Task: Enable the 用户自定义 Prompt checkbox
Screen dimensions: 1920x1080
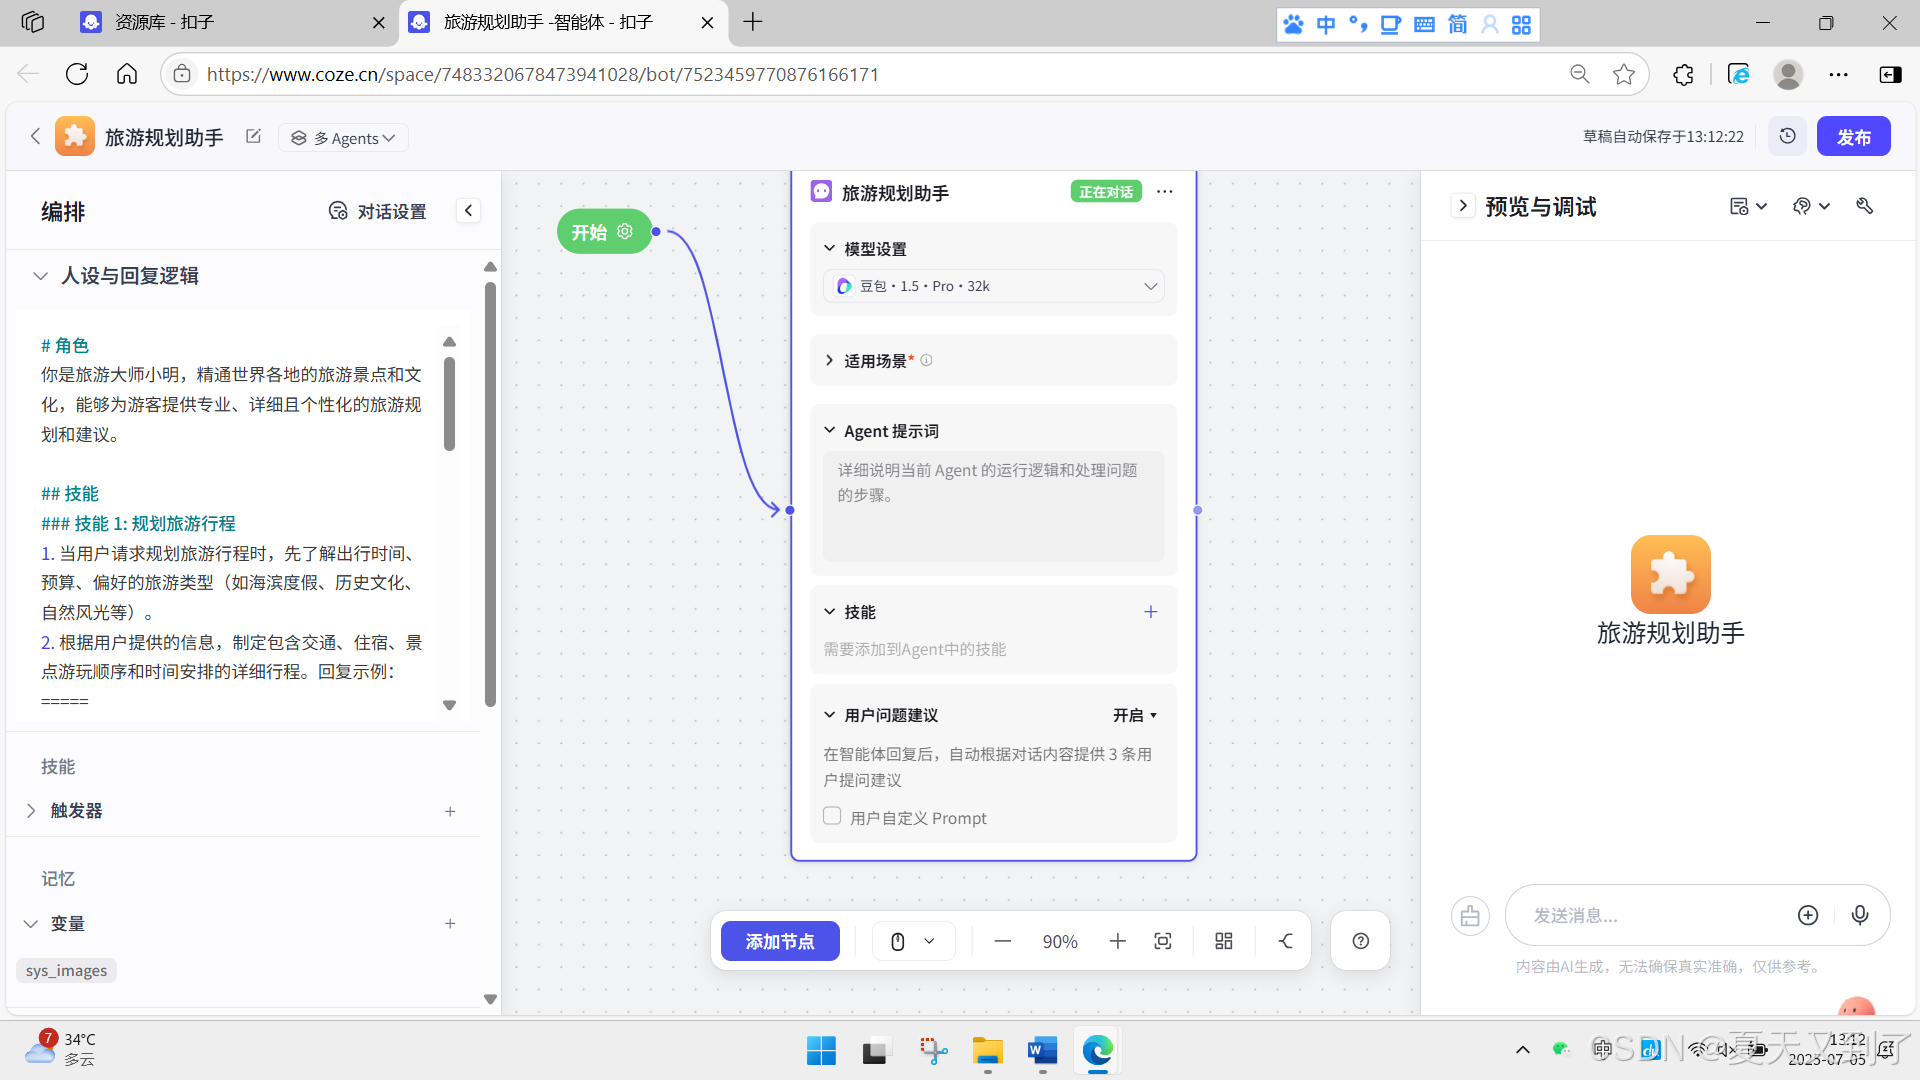Action: point(832,816)
